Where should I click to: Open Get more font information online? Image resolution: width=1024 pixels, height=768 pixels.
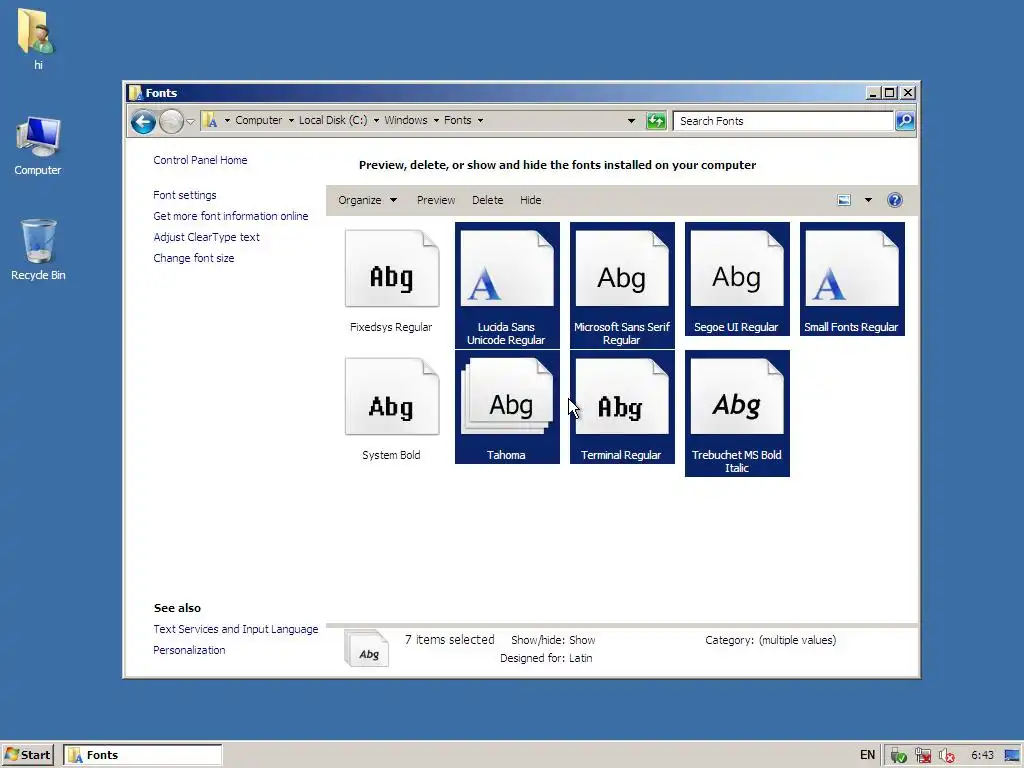tap(231, 216)
